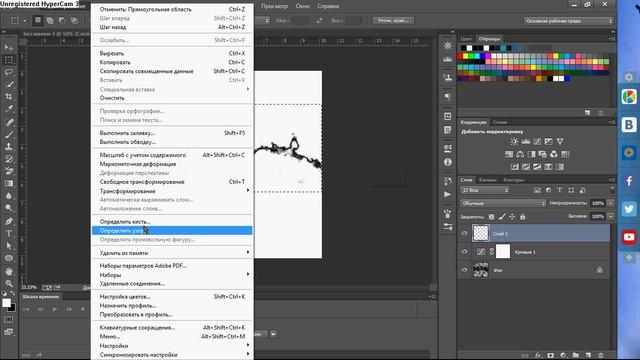Add a Color Balance adjustment

520,154
